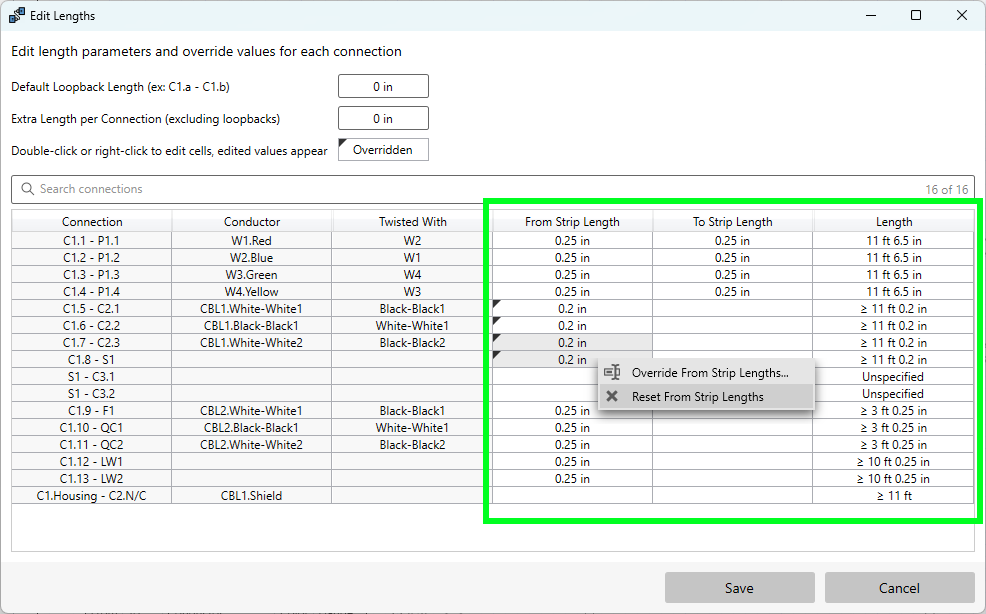This screenshot has width=986, height=614.
Task: Click the Search connections box
Action: pyautogui.click(x=492, y=189)
